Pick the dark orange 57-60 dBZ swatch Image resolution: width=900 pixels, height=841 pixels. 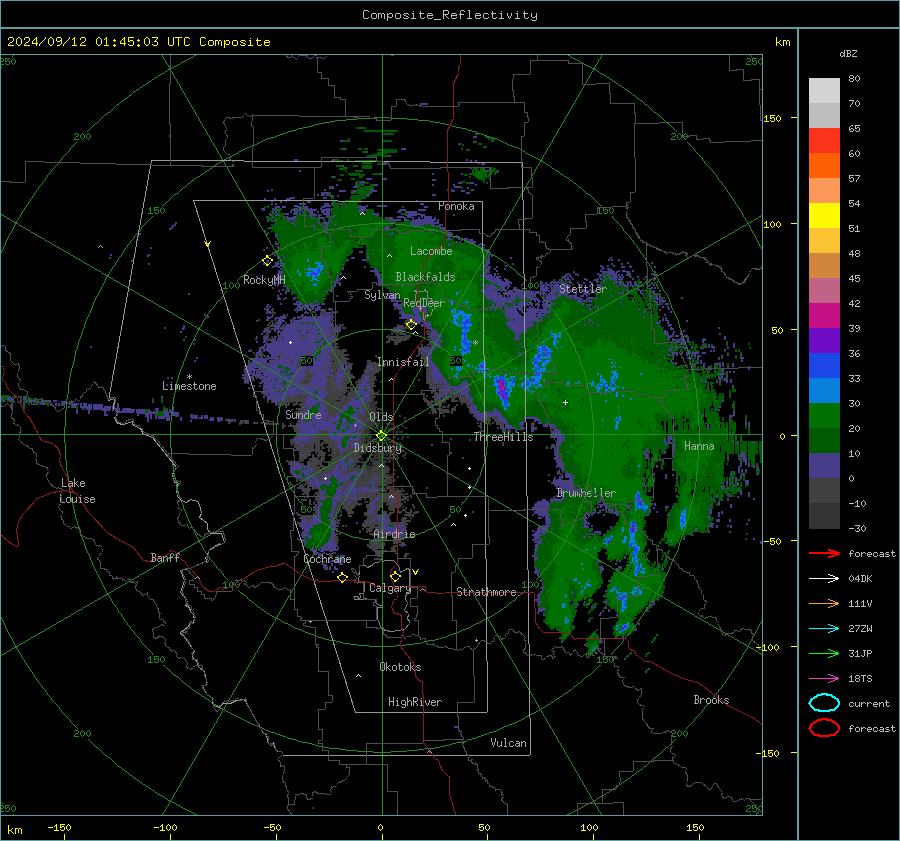pyautogui.click(x=824, y=166)
